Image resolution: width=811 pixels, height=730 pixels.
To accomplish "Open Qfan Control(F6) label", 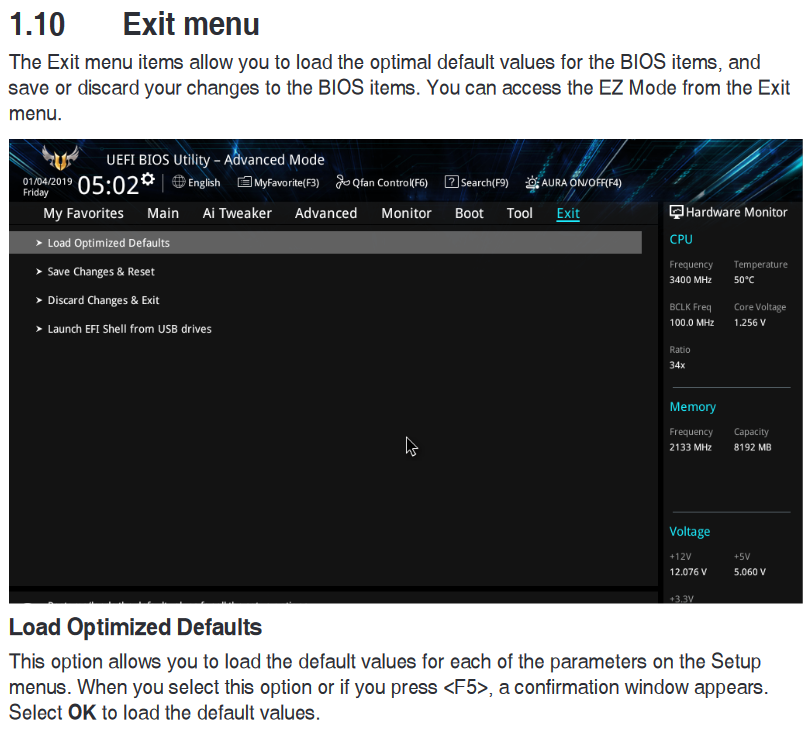I will 390,183.
